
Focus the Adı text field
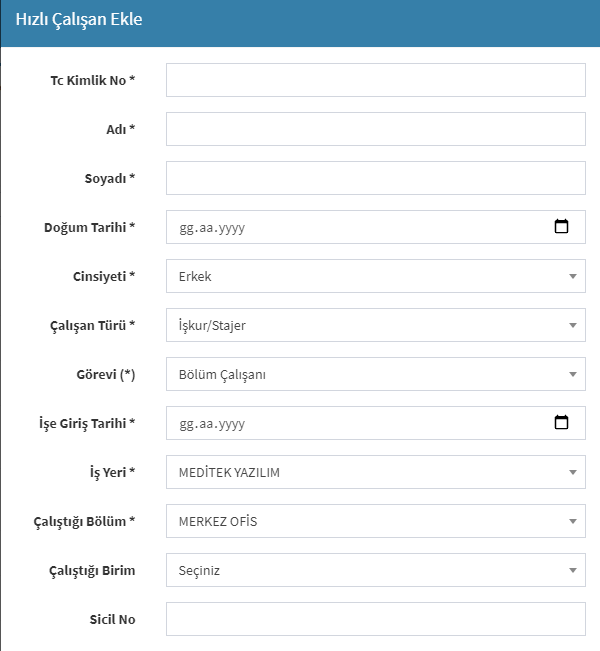click(376, 129)
